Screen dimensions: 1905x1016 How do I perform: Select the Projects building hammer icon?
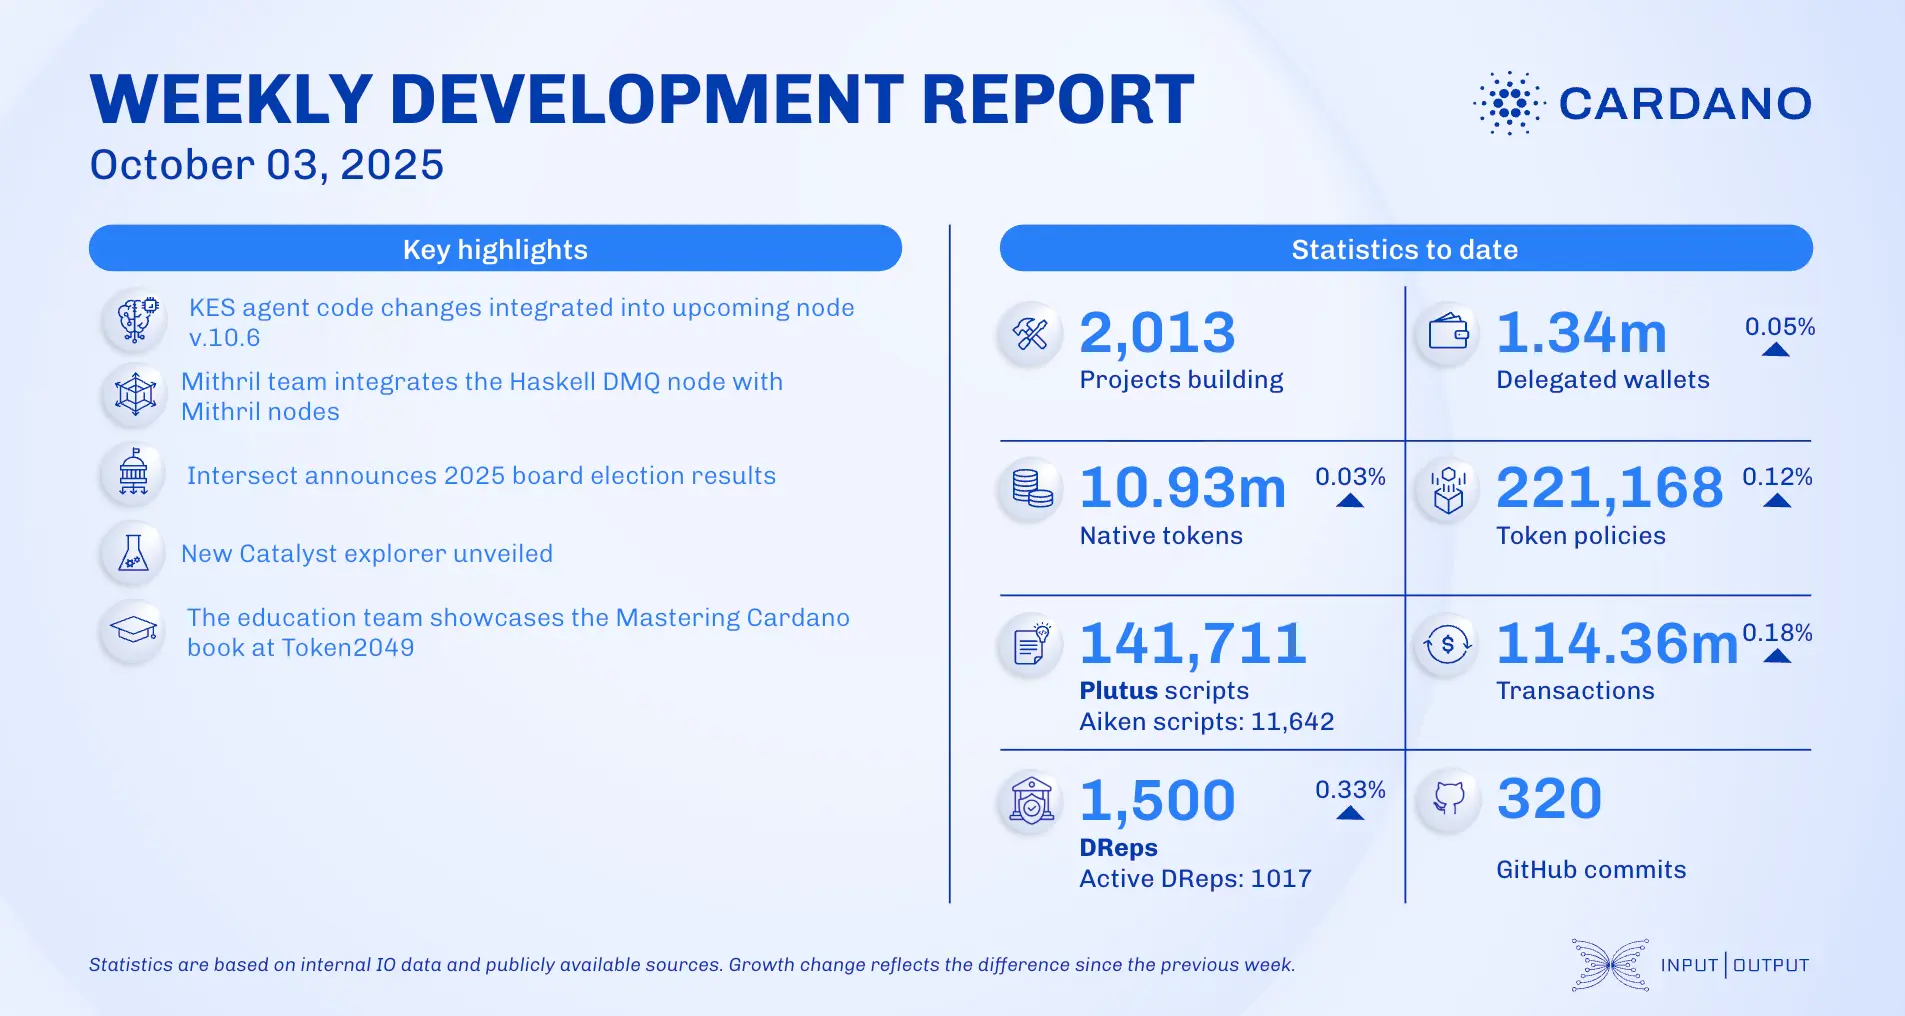point(1028,334)
